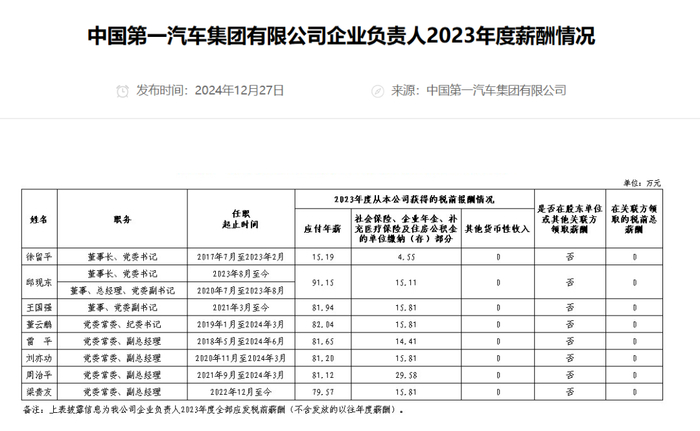
Task: Click the name cell 梁贵友
Action: (39, 392)
